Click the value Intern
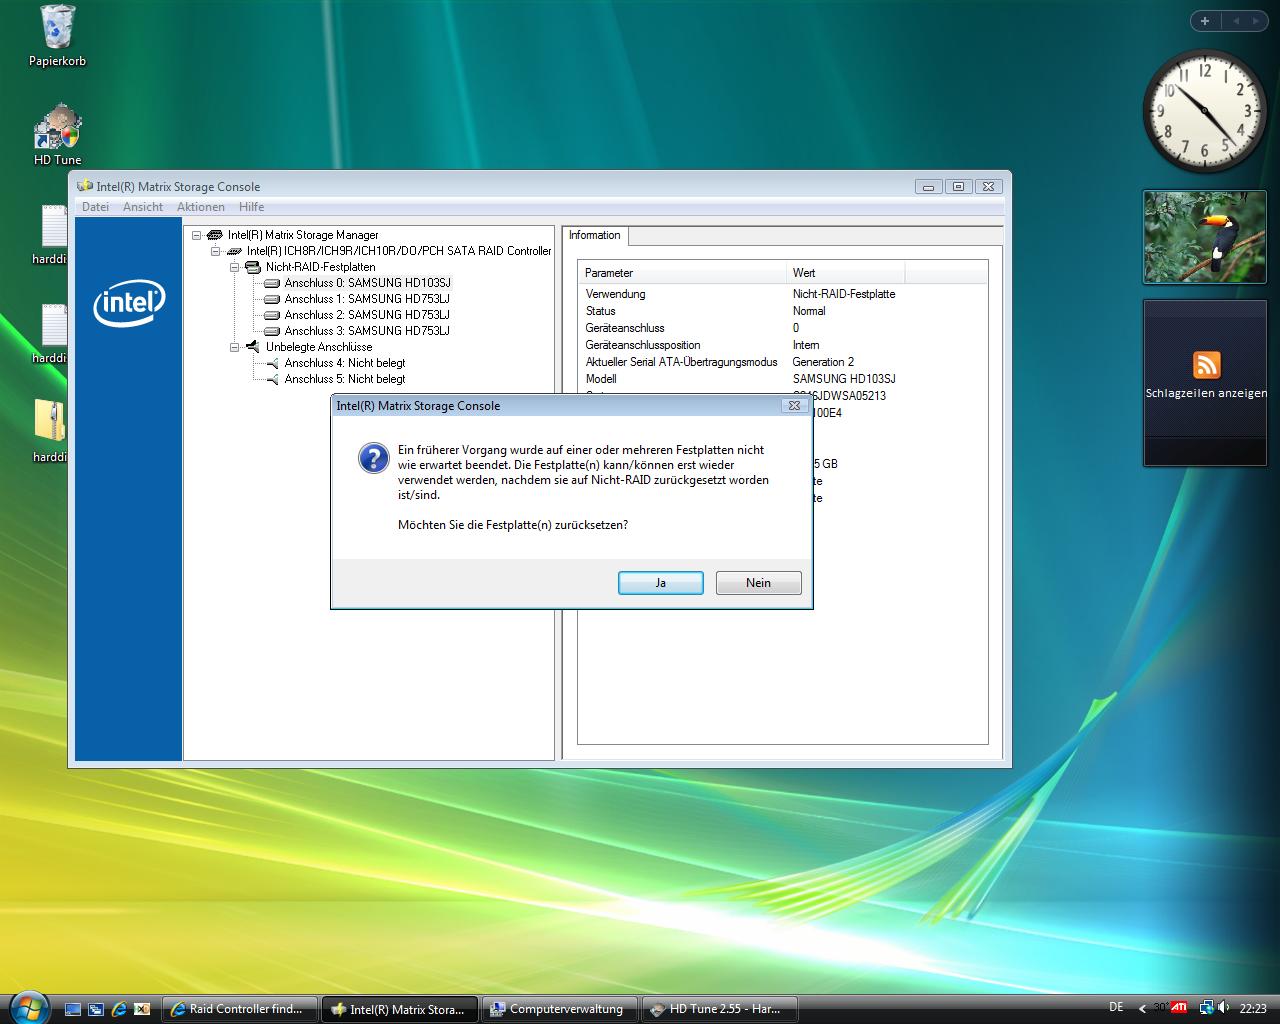Image resolution: width=1280 pixels, height=1024 pixels. tap(806, 345)
